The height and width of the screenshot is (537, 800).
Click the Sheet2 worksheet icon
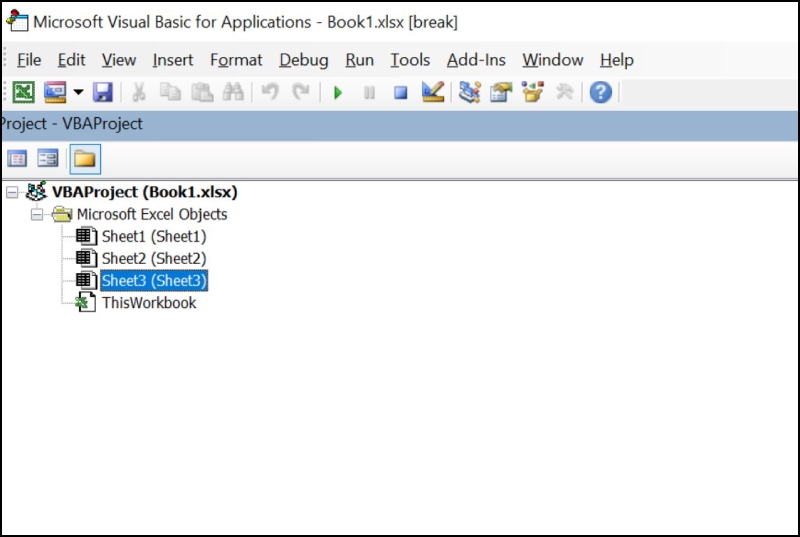coord(86,259)
